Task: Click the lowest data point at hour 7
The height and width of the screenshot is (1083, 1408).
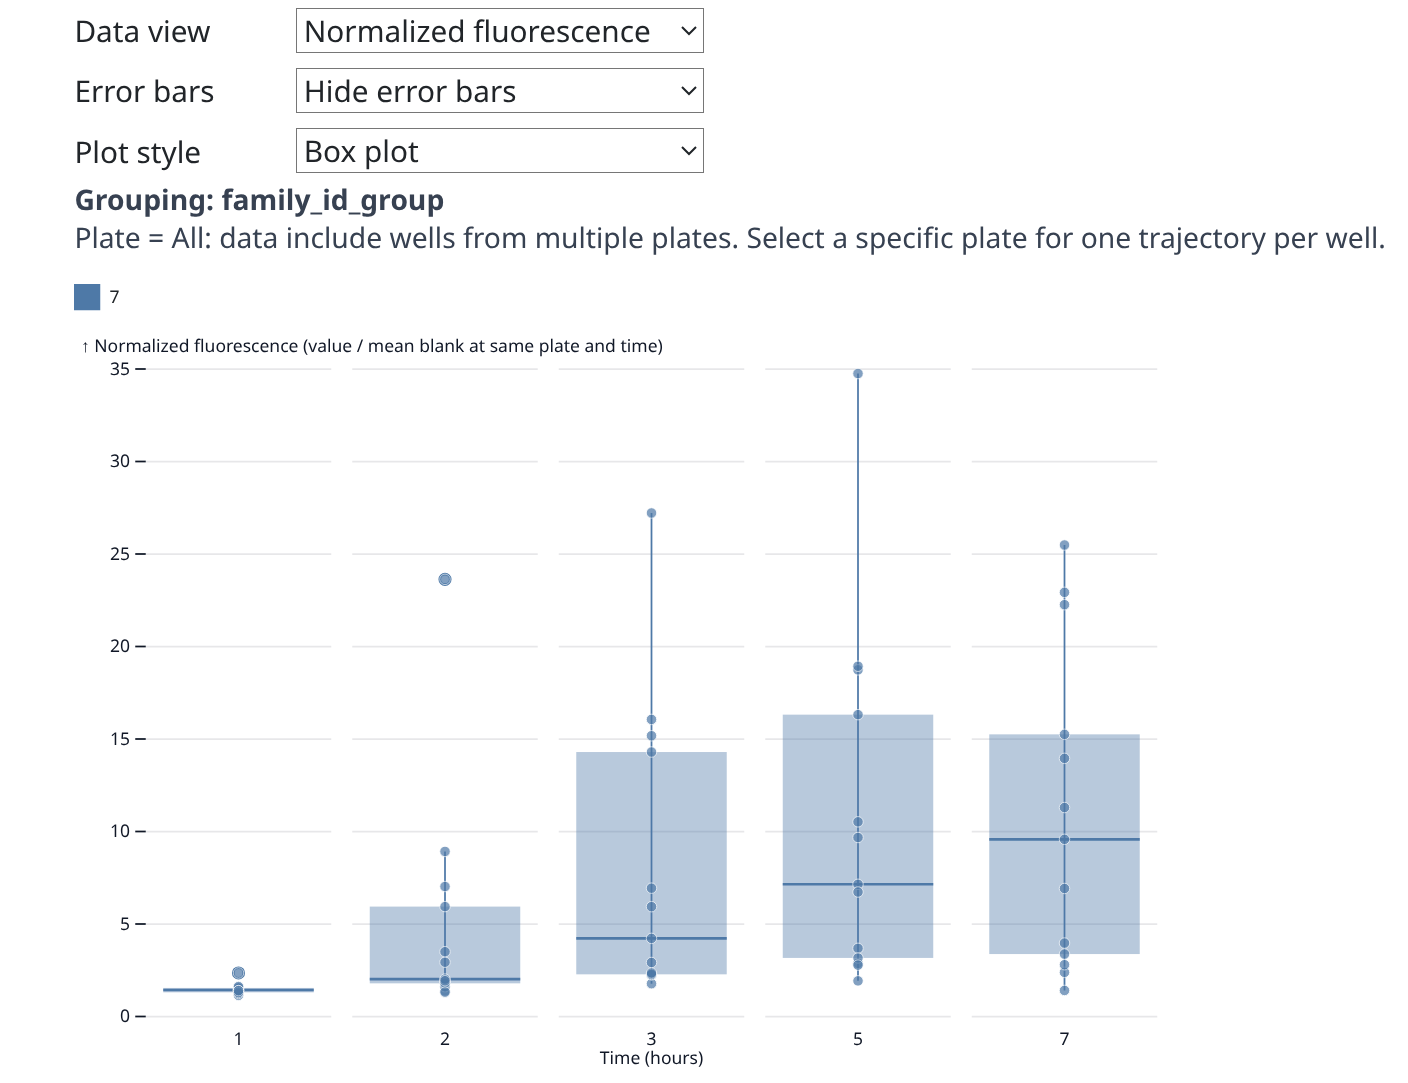Action: click(x=1064, y=990)
